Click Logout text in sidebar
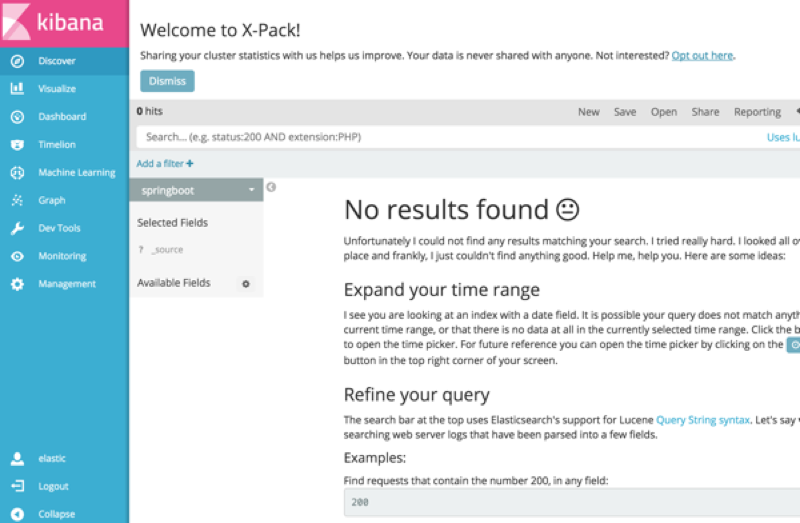Image resolution: width=800 pixels, height=523 pixels. [53, 486]
